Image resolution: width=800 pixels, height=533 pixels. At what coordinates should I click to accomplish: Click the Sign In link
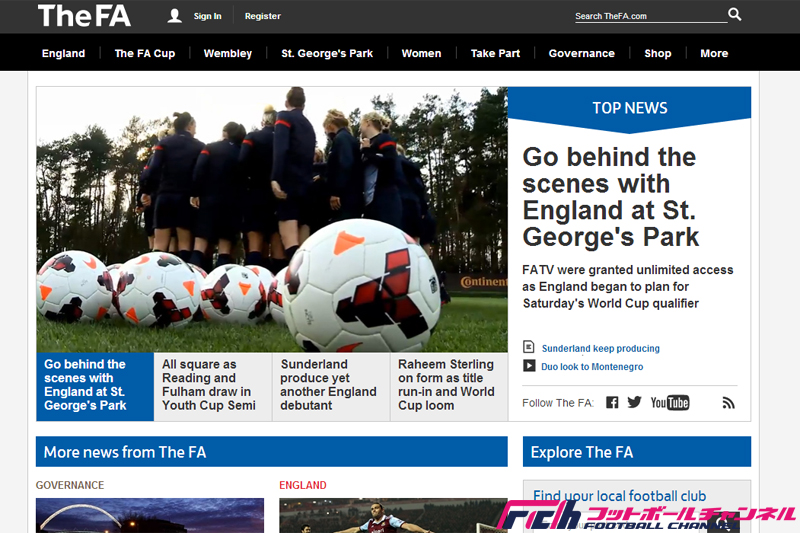pyautogui.click(x=208, y=16)
